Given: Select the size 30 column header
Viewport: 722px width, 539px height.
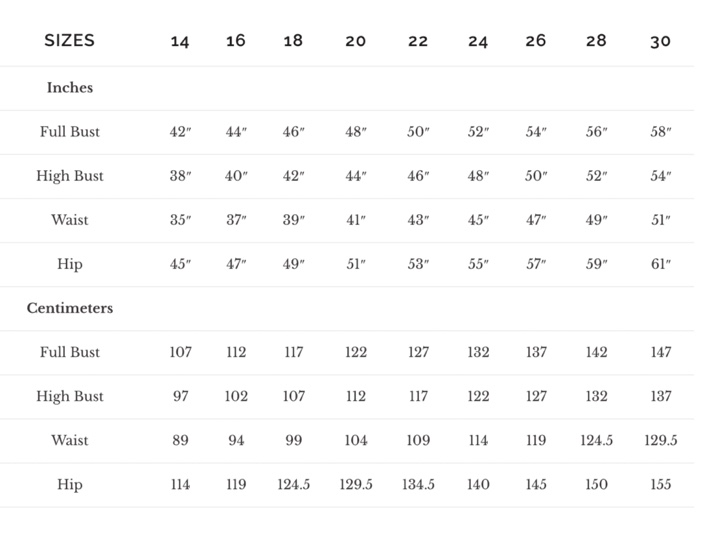Looking at the screenshot, I should click(x=660, y=41).
